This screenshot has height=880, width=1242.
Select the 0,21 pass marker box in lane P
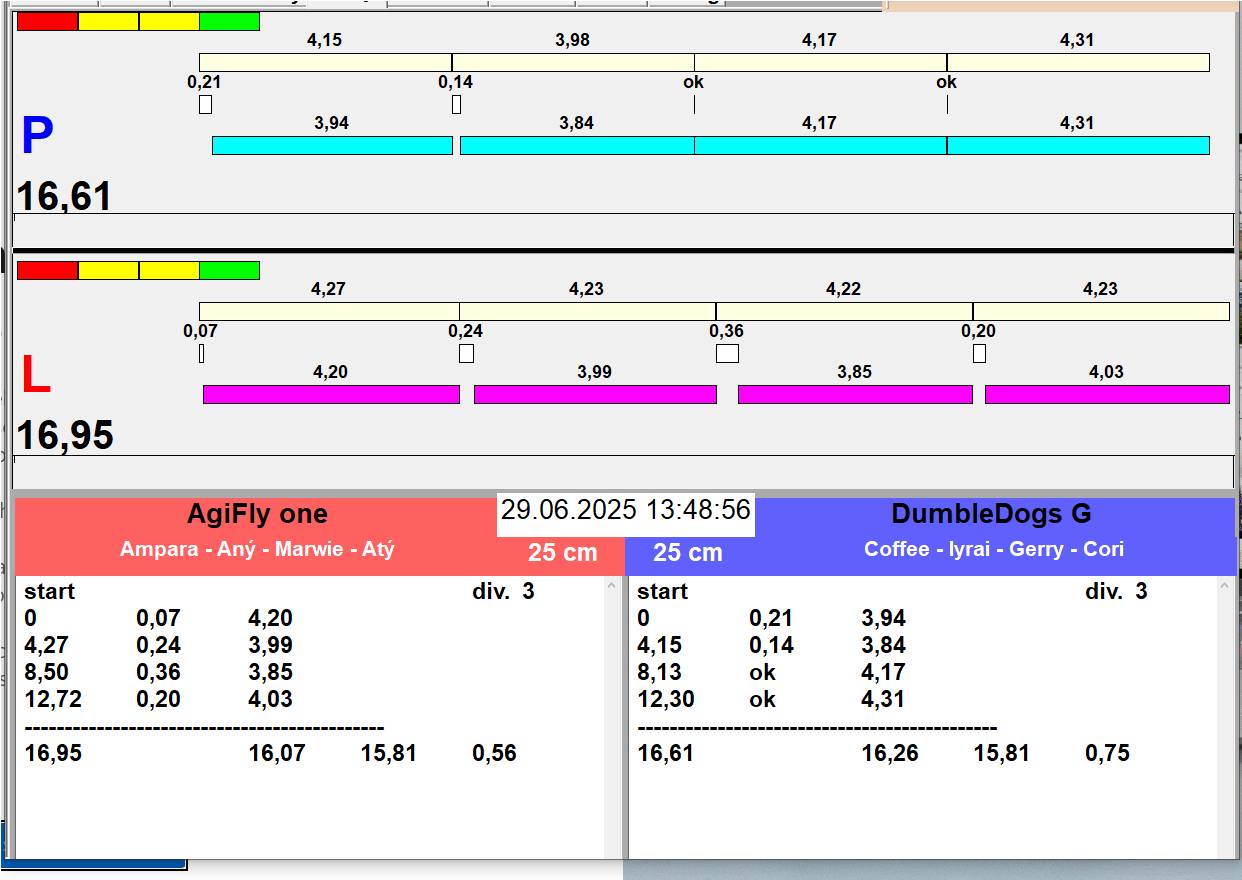205,104
